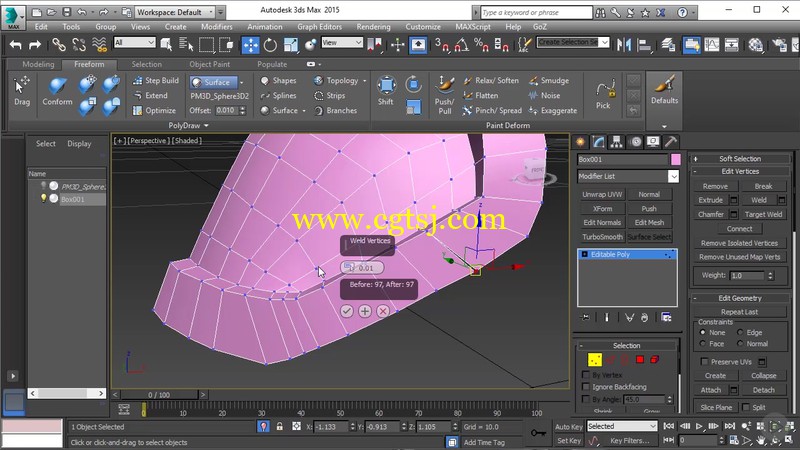Viewport: 800px width, 450px height.
Task: Open the selection filter All dropdown
Action: pyautogui.click(x=135, y=42)
